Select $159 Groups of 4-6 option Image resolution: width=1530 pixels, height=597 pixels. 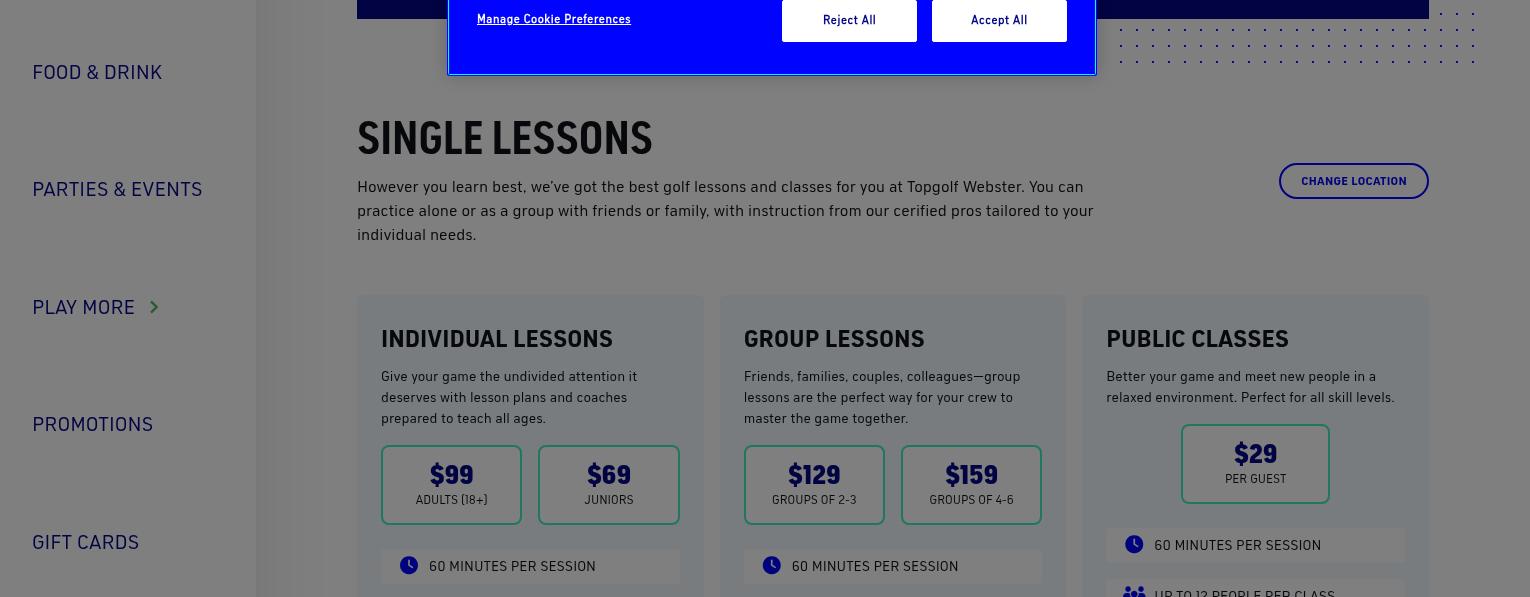coord(971,484)
